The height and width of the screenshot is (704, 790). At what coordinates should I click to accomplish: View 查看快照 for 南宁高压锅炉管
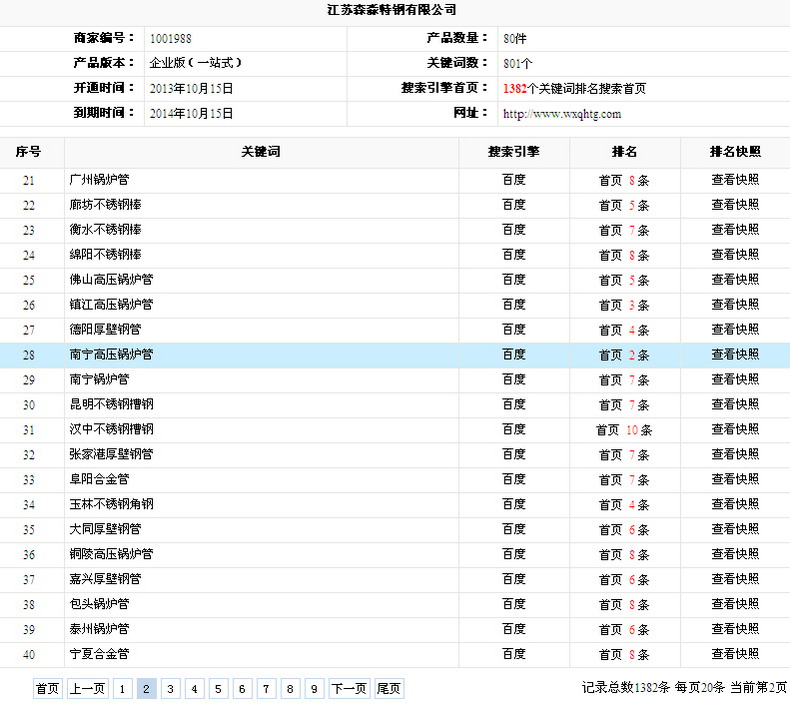click(x=735, y=355)
